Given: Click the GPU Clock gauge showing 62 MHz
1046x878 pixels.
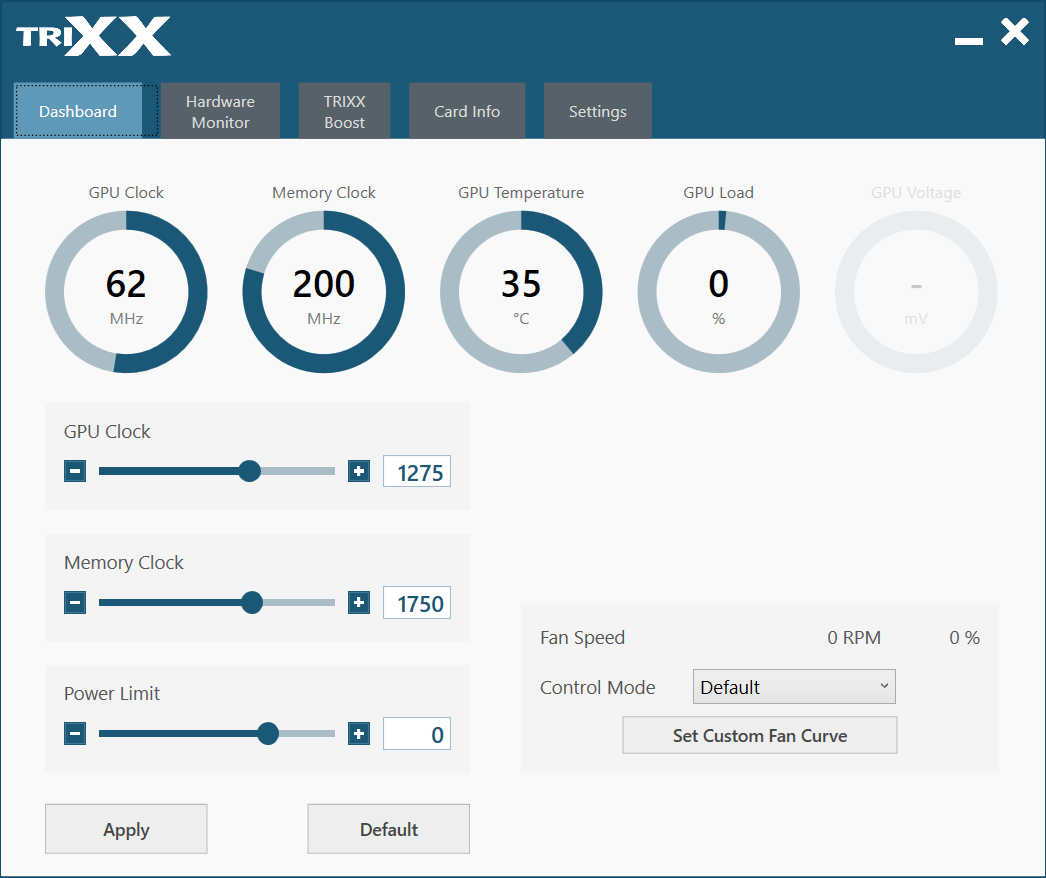Looking at the screenshot, I should point(126,292).
